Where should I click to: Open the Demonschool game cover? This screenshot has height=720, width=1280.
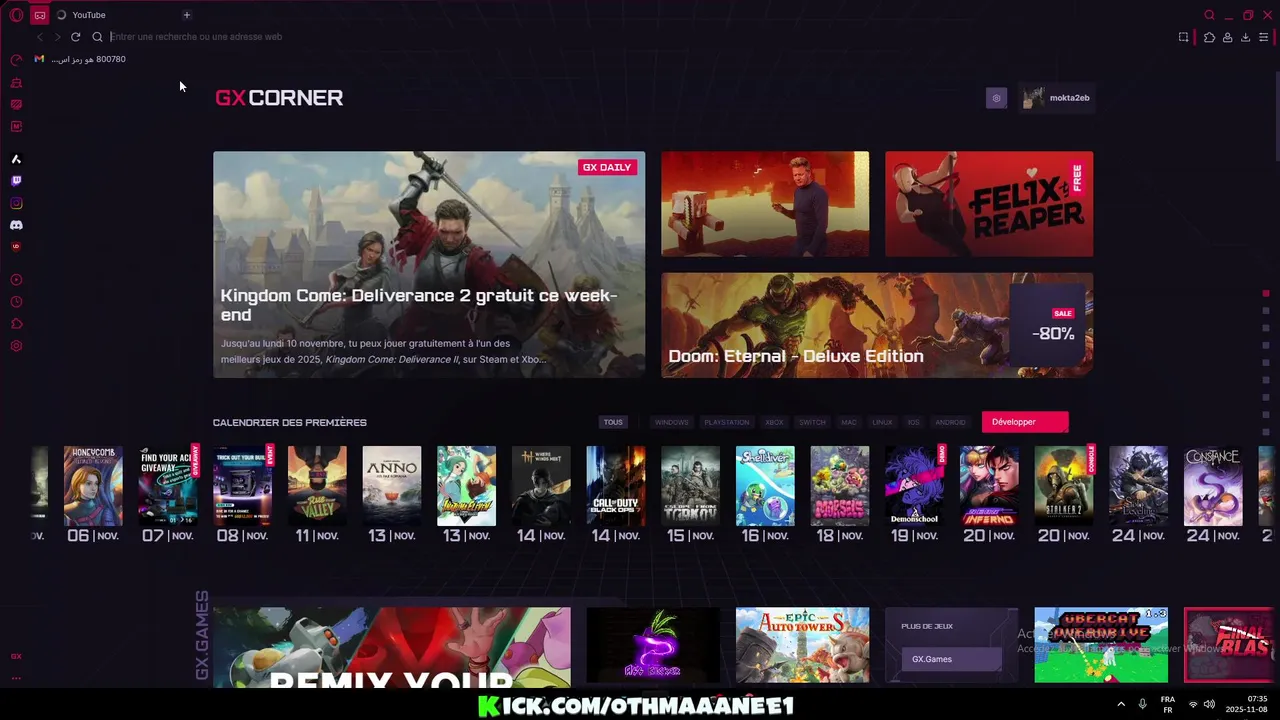coord(914,486)
